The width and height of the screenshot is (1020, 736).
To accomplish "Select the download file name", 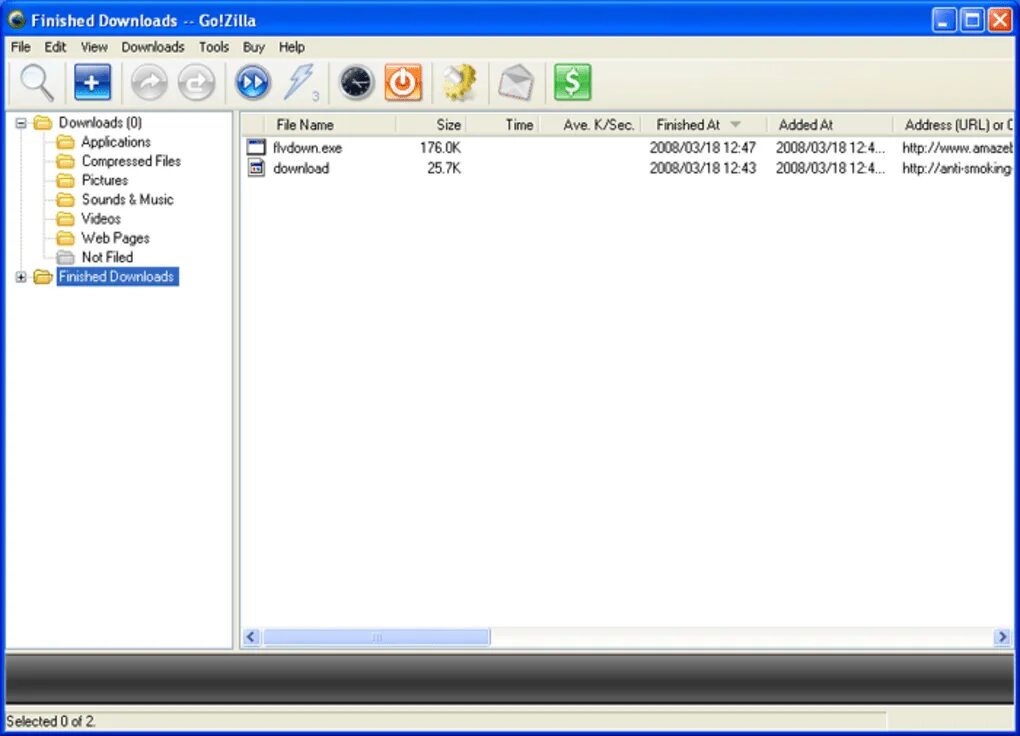I will (301, 169).
